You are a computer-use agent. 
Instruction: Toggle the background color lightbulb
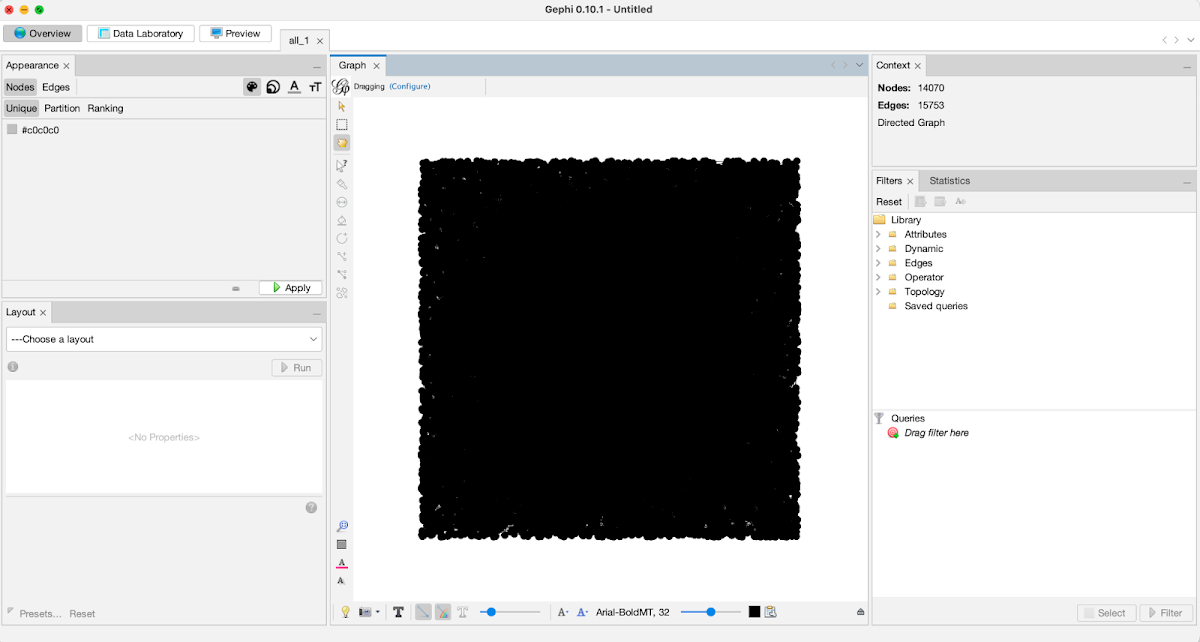(x=345, y=611)
